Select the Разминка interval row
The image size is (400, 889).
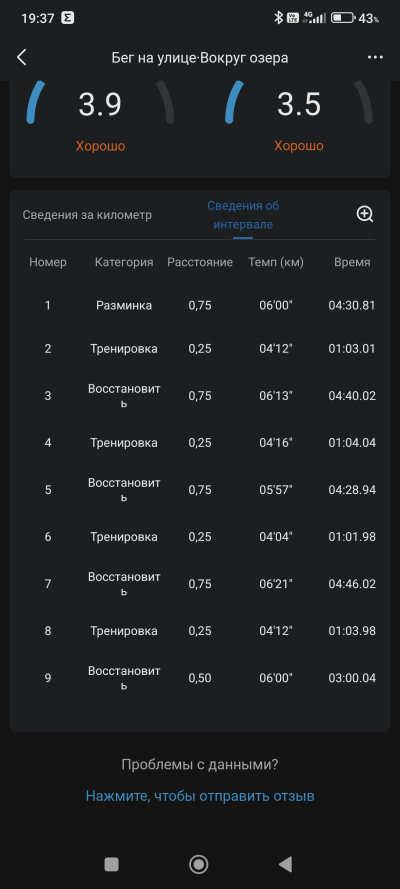pos(200,306)
